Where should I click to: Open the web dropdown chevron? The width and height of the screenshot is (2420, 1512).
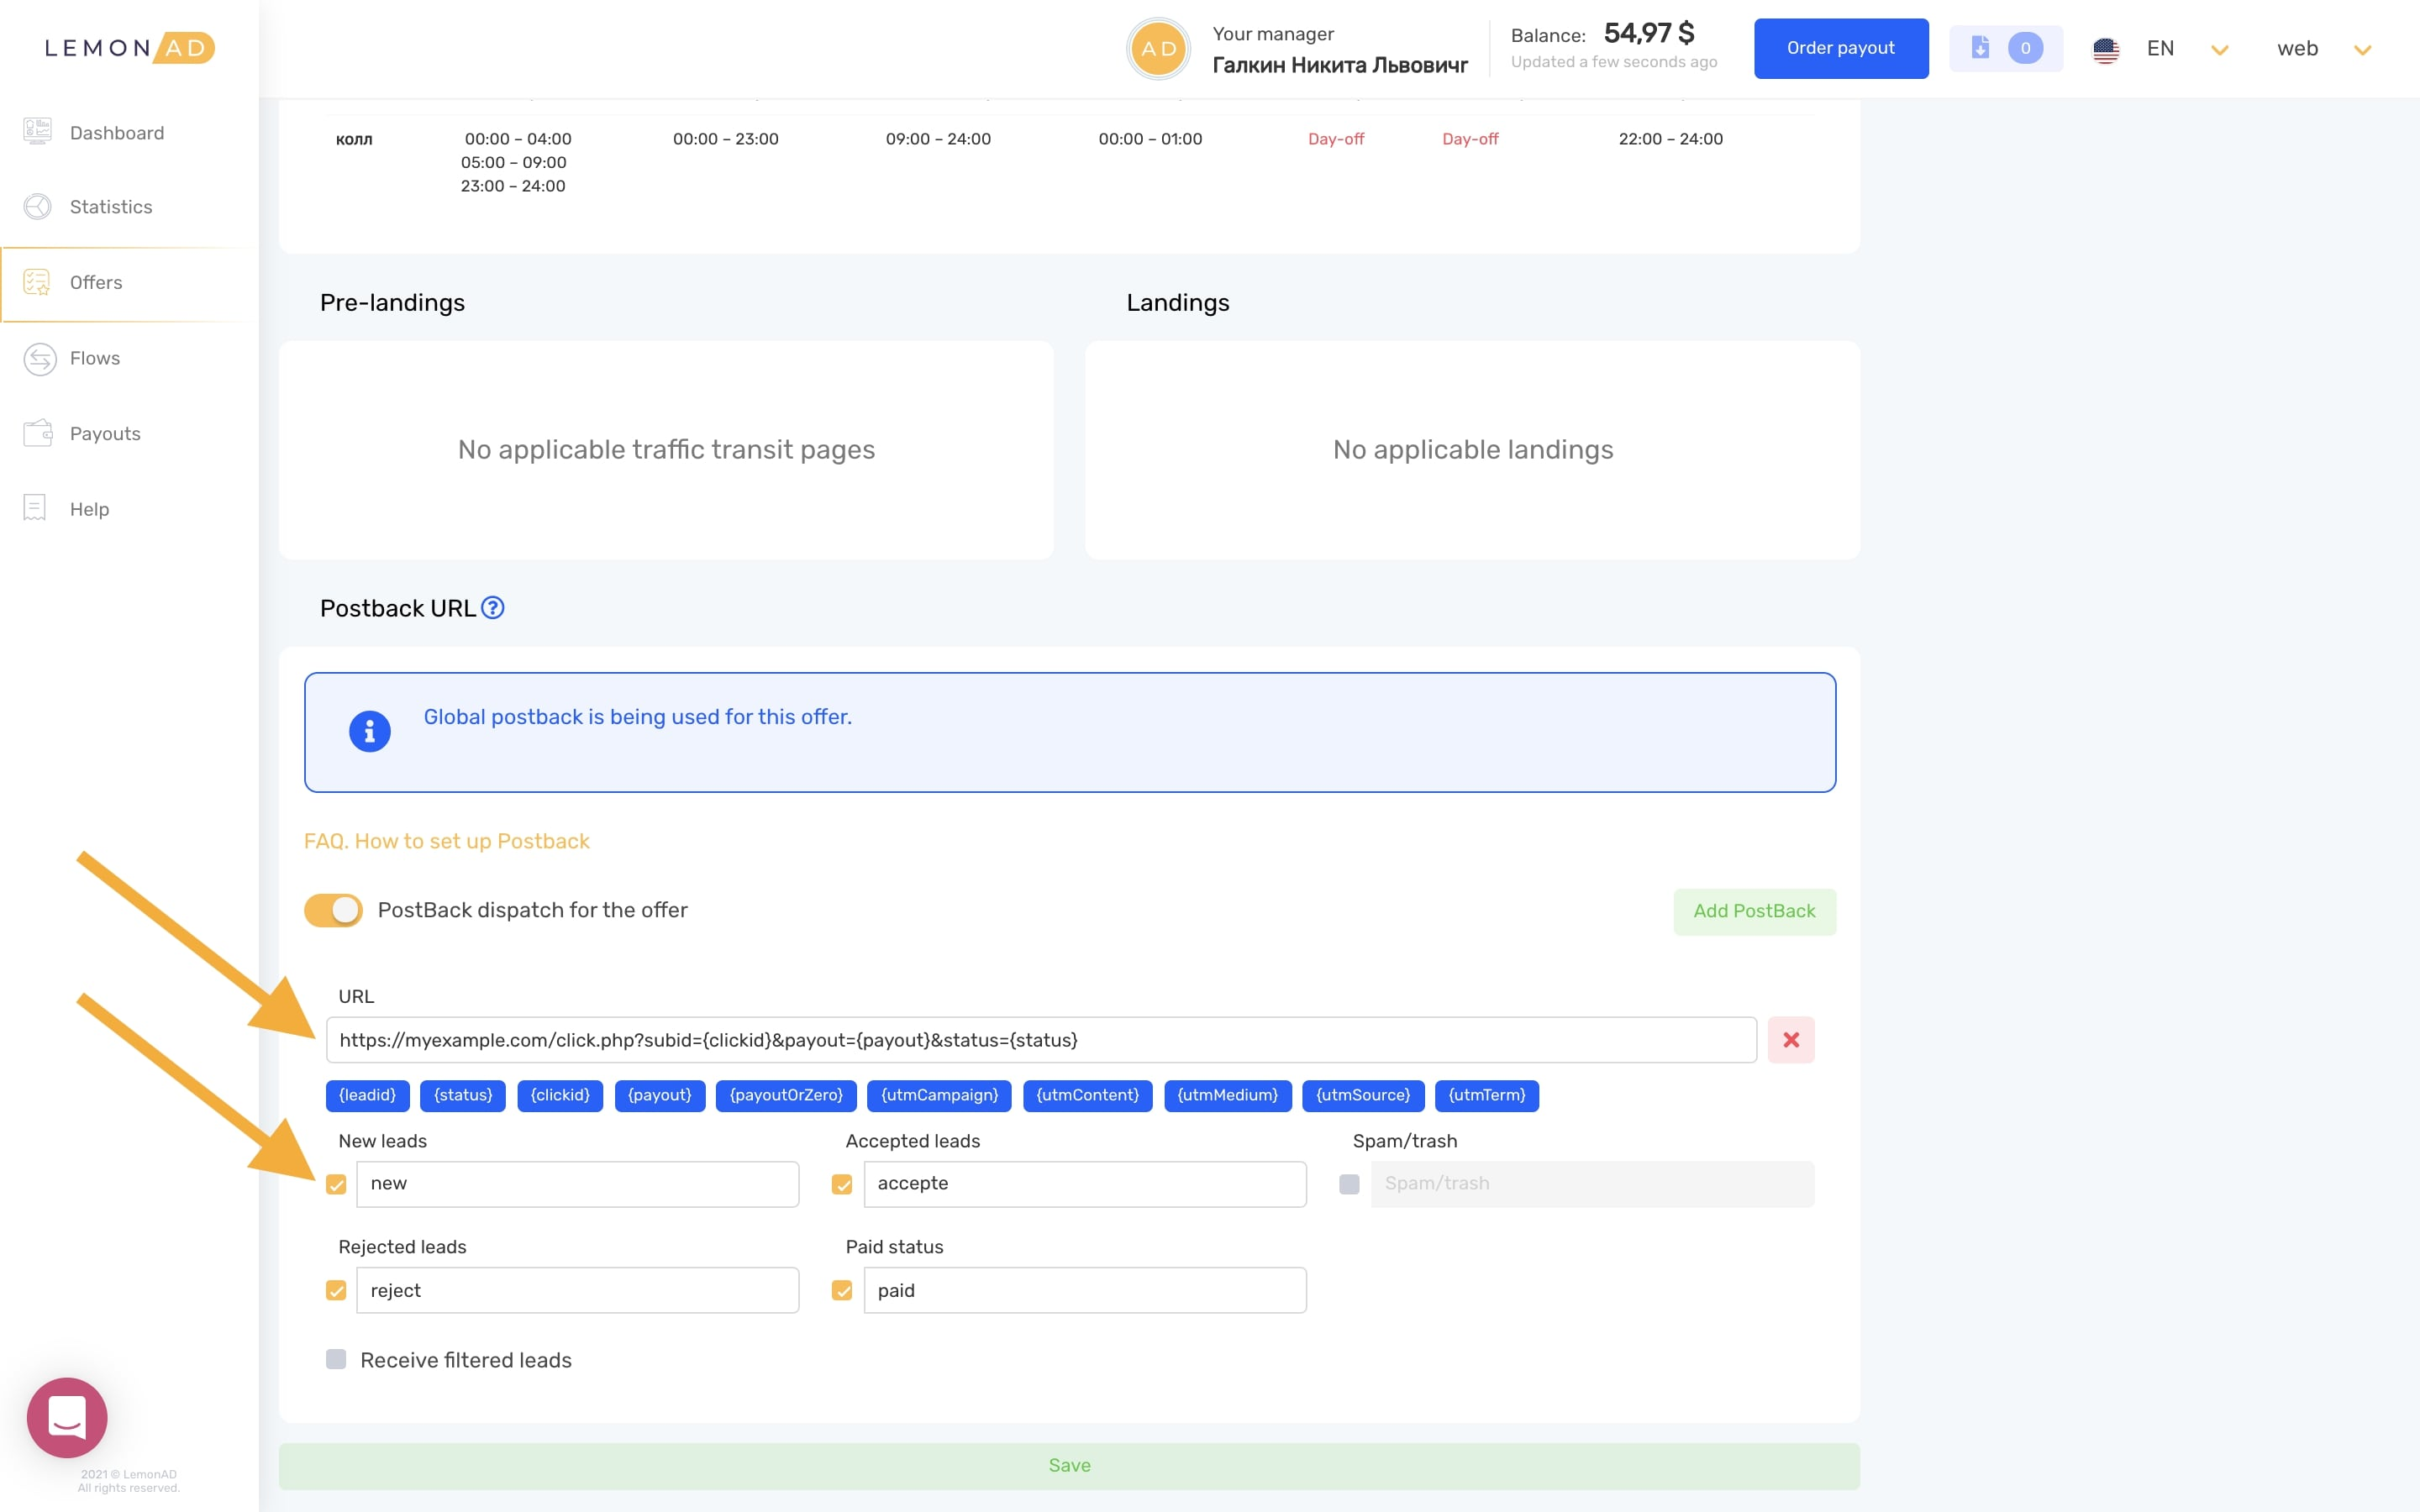coord(2362,50)
